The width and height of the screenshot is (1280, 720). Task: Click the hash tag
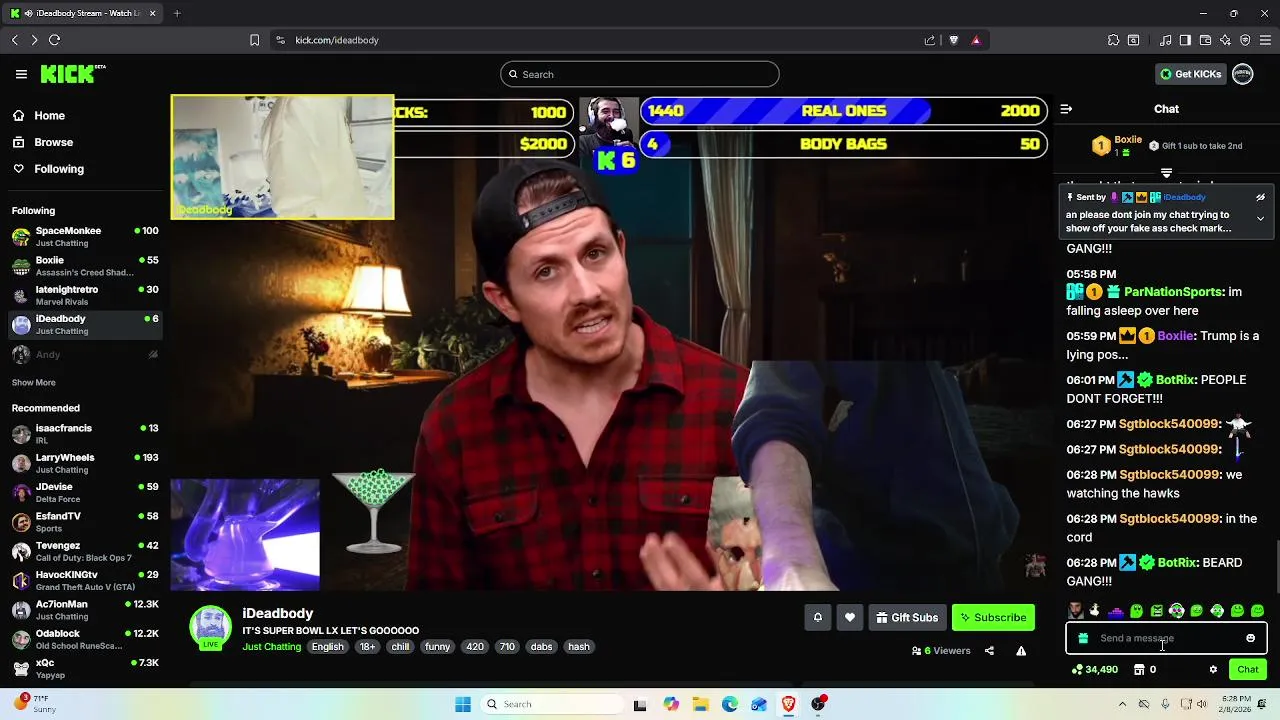click(579, 647)
